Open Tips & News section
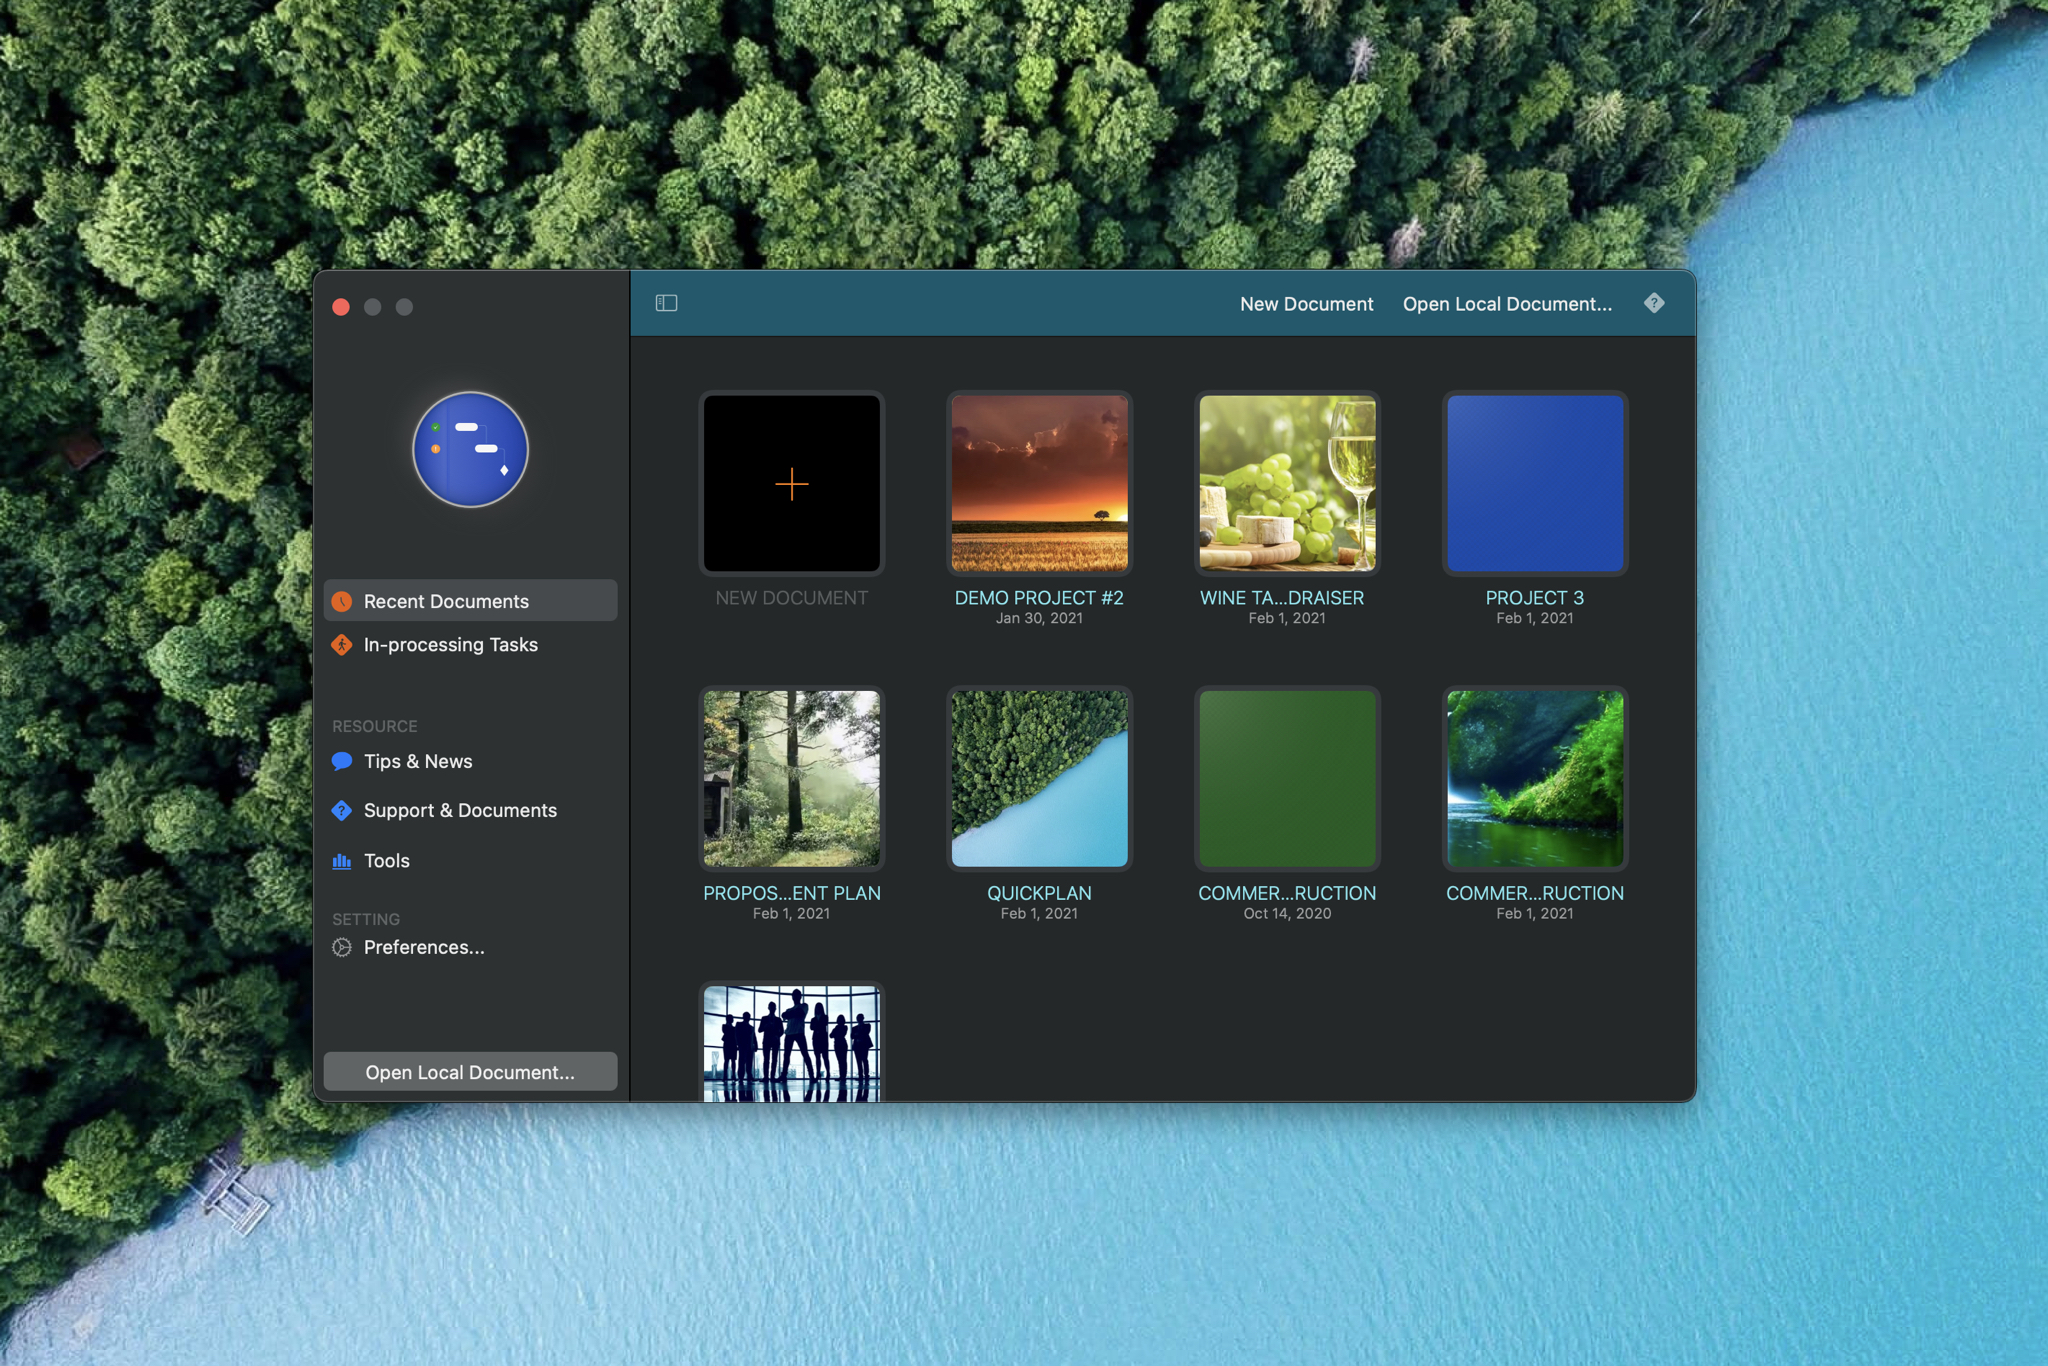 pyautogui.click(x=418, y=761)
